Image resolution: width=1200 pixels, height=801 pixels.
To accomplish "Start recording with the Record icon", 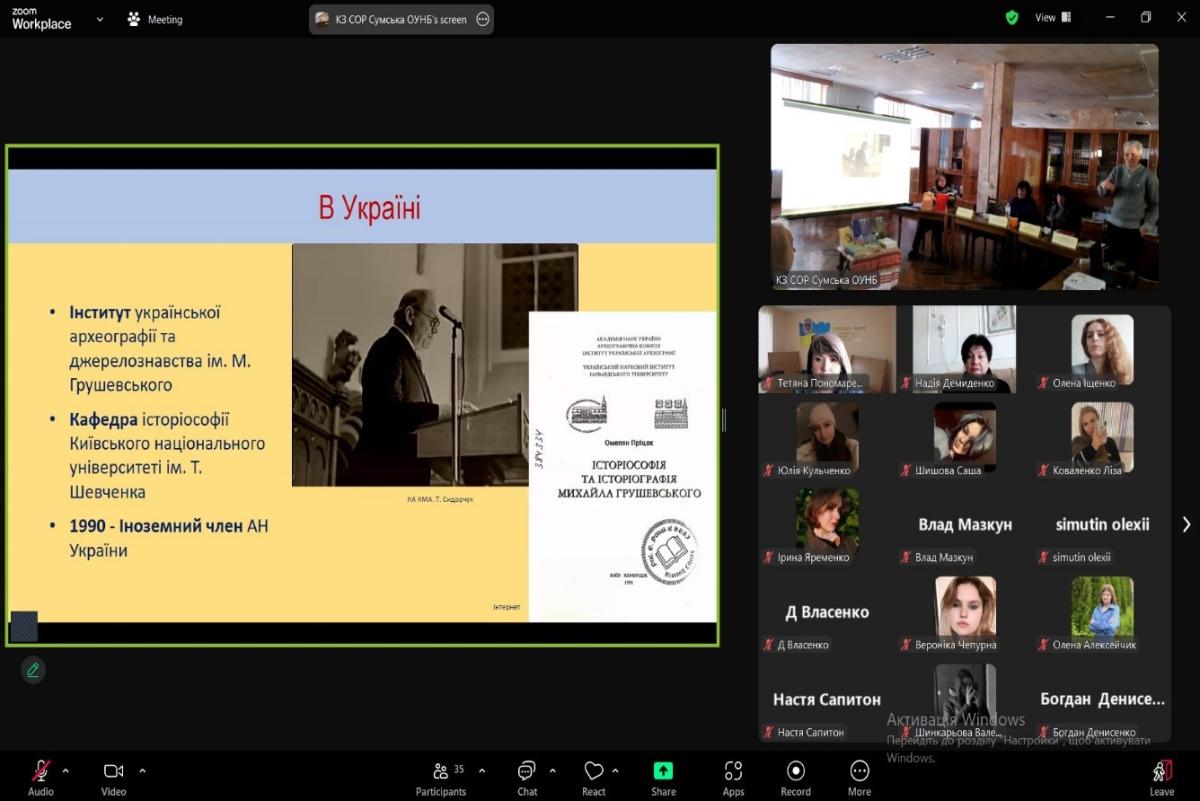I will [x=796, y=771].
